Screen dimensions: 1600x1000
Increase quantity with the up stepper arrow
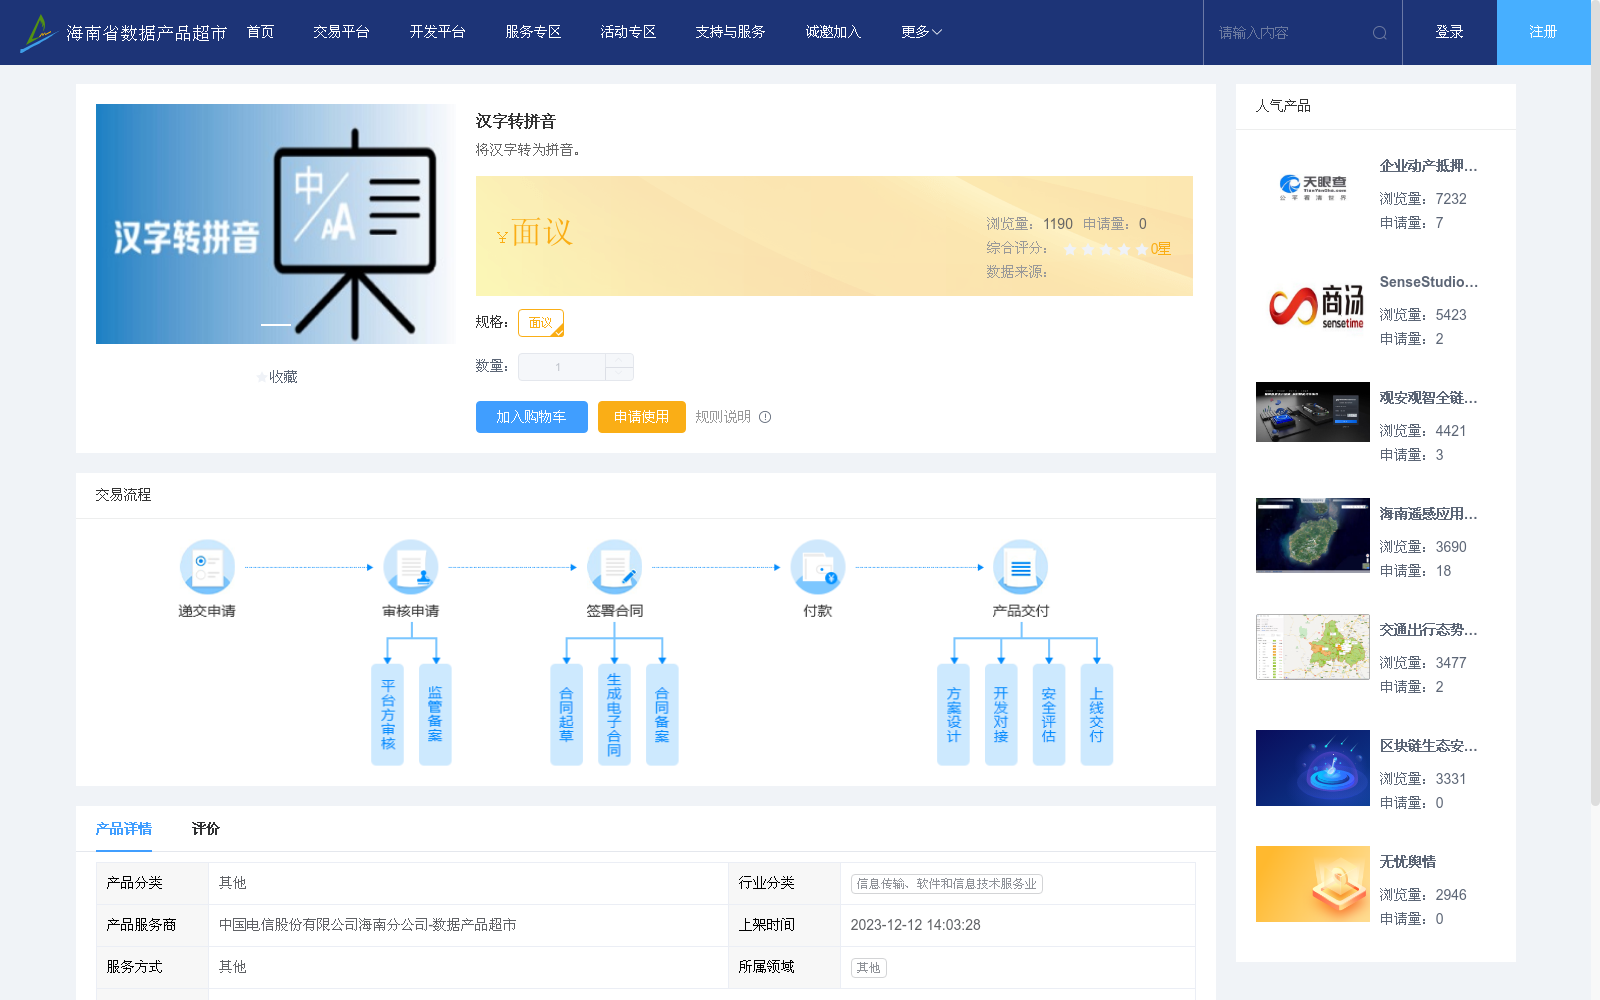click(619, 360)
